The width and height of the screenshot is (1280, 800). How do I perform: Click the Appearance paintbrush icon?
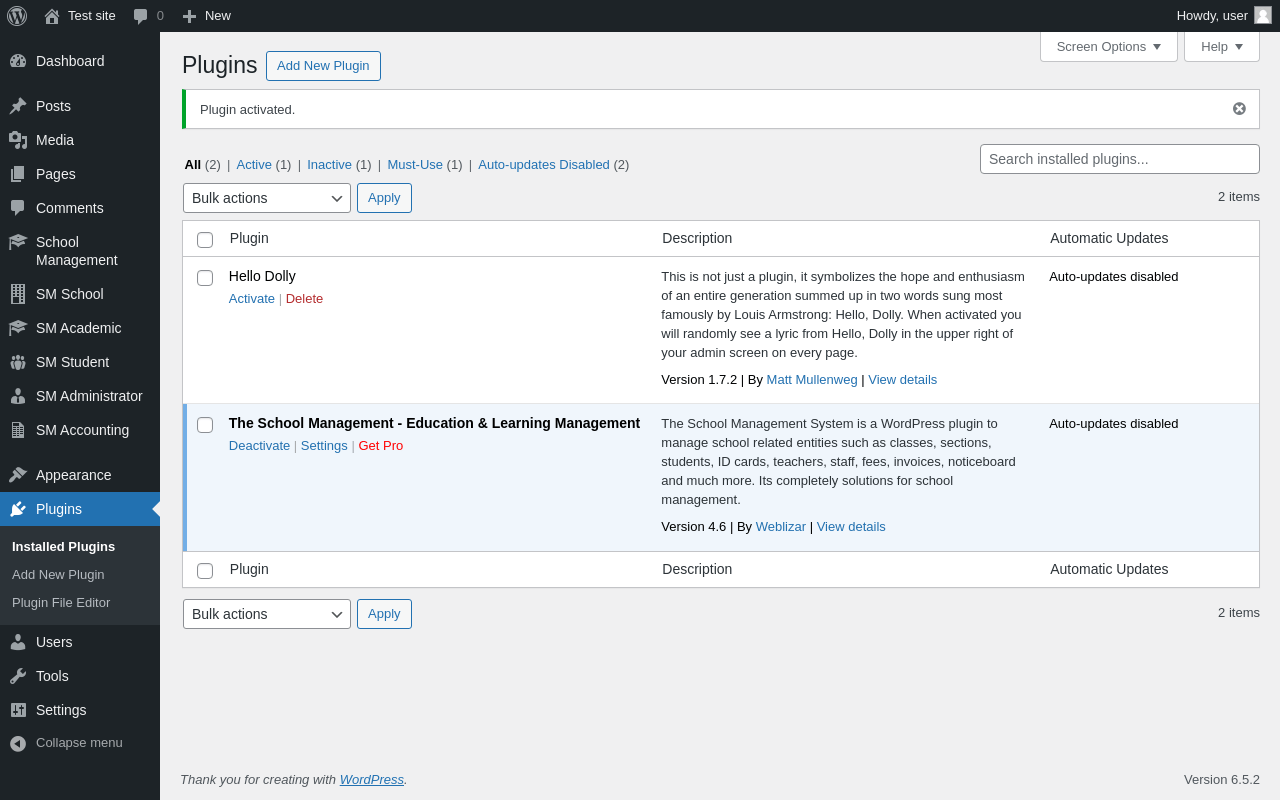(18, 475)
